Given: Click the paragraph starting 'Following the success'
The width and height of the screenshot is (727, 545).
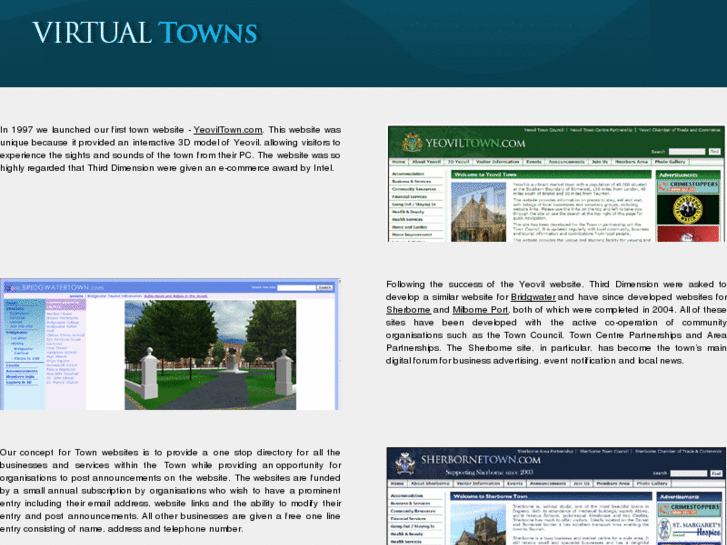Looking at the screenshot, I should click(556, 322).
